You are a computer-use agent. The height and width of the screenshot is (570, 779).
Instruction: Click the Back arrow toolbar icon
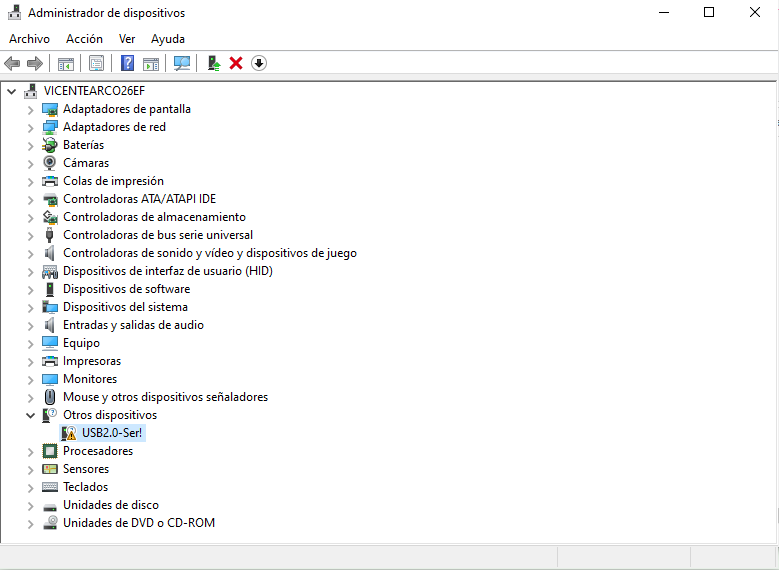tap(12, 63)
